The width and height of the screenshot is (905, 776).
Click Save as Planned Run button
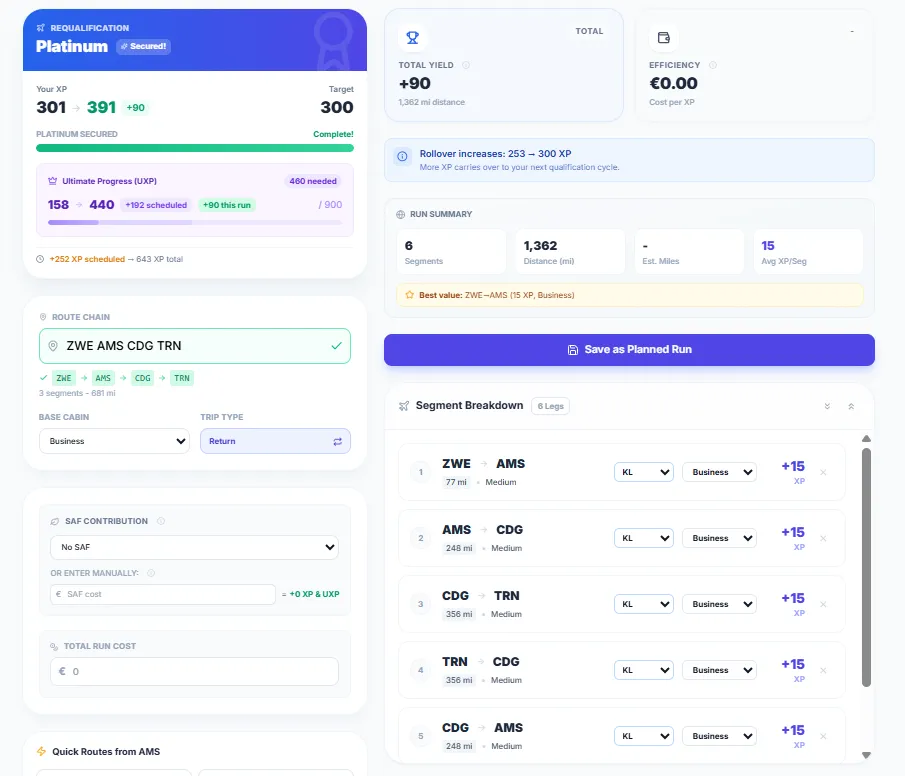pos(629,350)
